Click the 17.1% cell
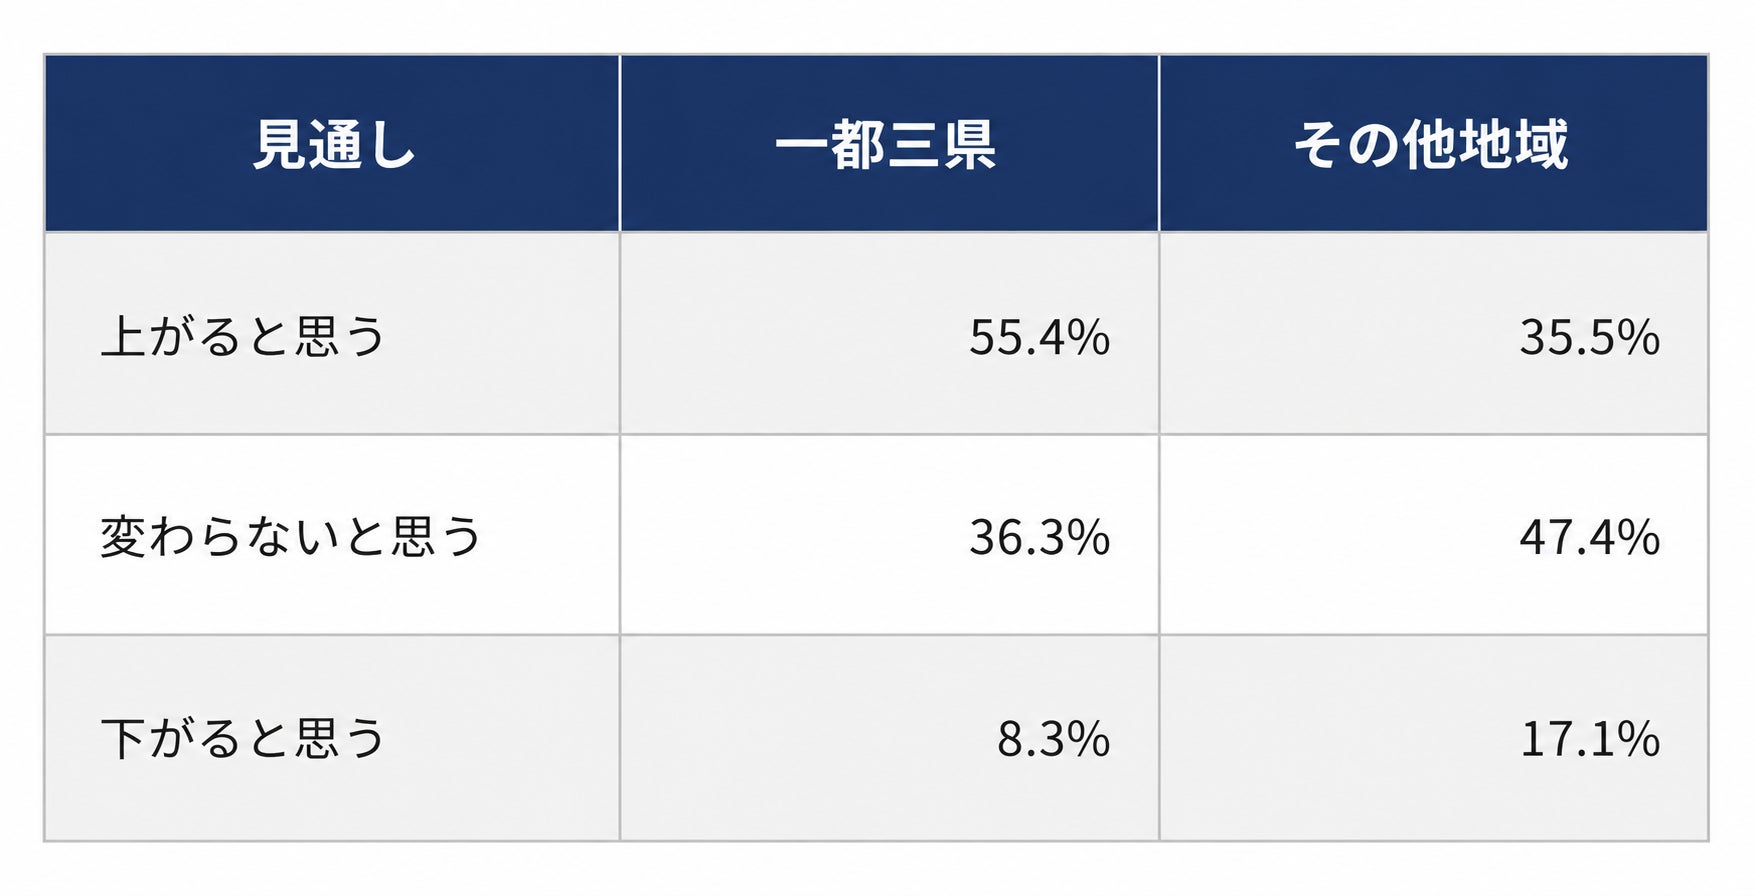 (x=1590, y=740)
